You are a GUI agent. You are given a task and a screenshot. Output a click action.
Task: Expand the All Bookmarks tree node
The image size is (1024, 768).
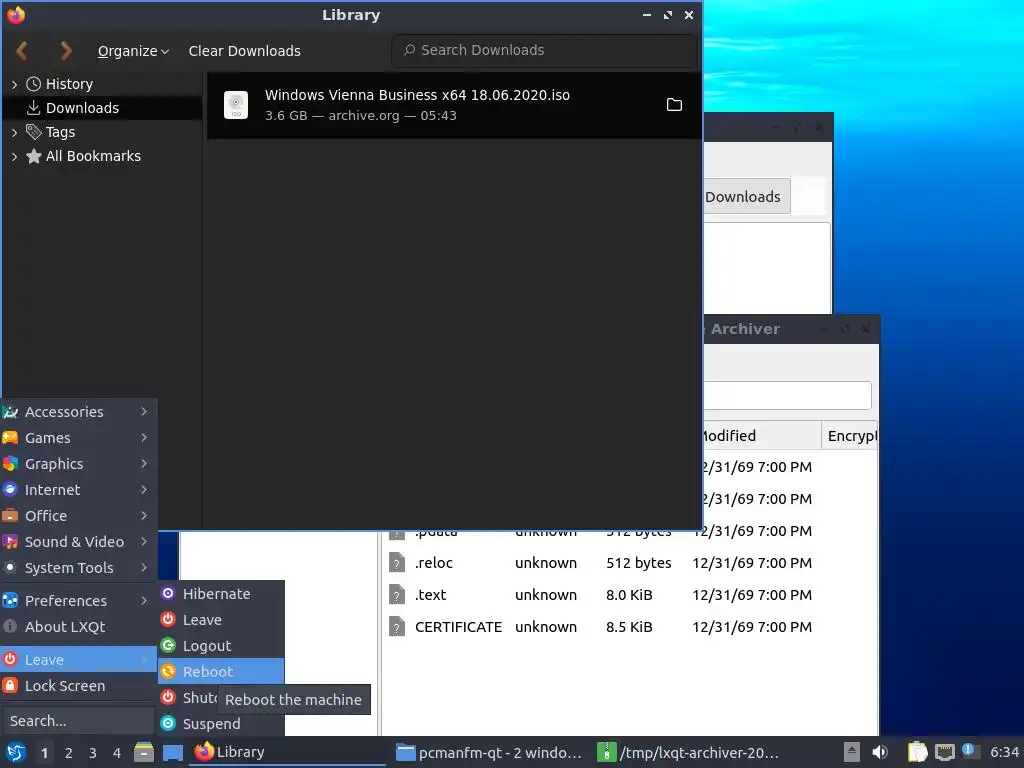pos(14,156)
